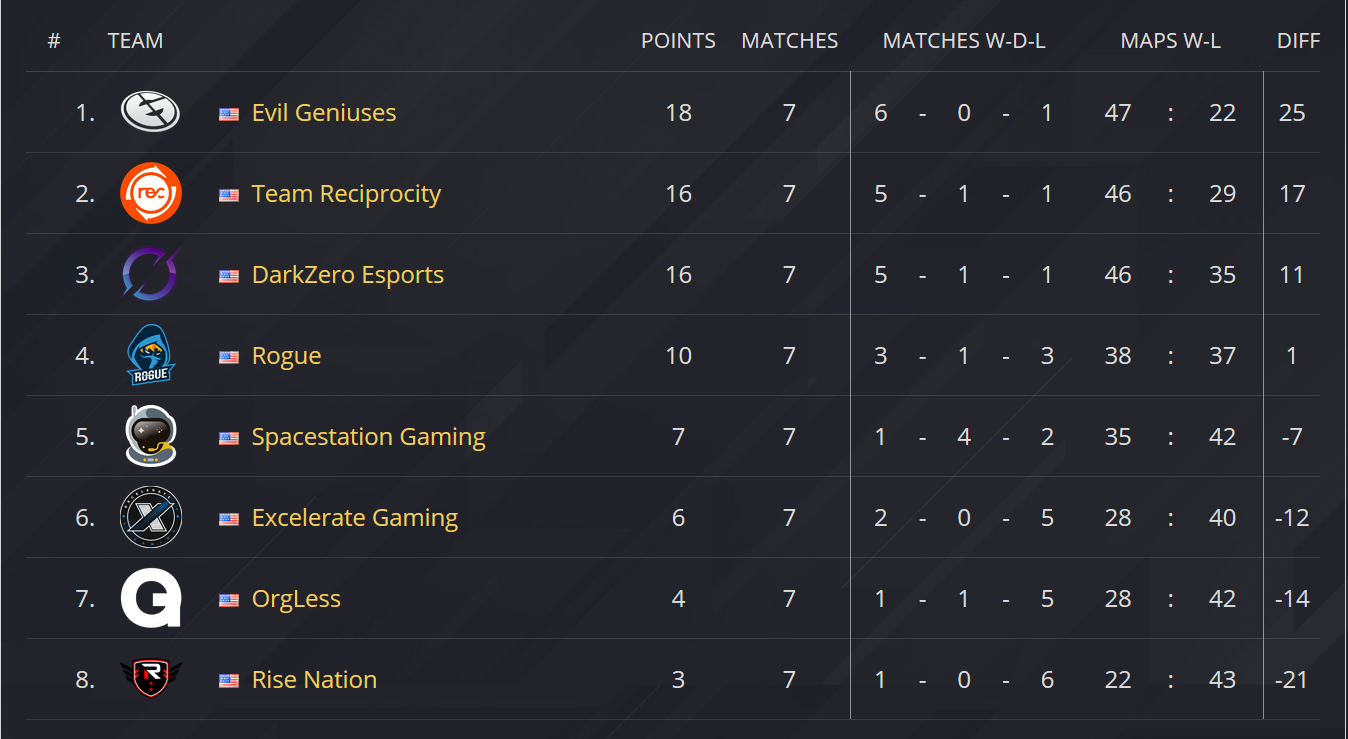Click the OrgLess white G logo

[150, 599]
